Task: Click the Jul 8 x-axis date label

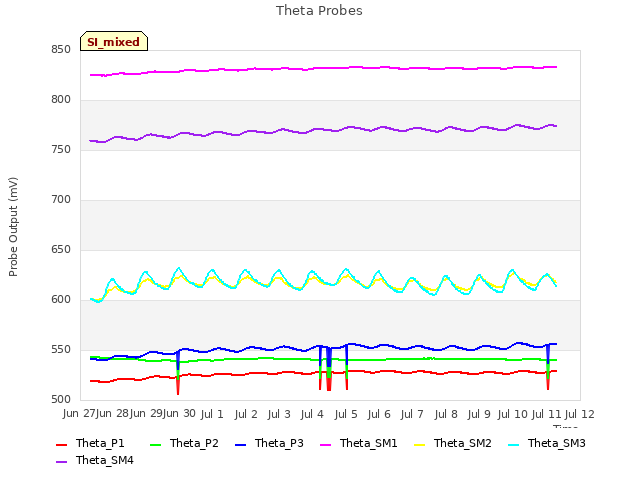Action: pyautogui.click(x=446, y=415)
